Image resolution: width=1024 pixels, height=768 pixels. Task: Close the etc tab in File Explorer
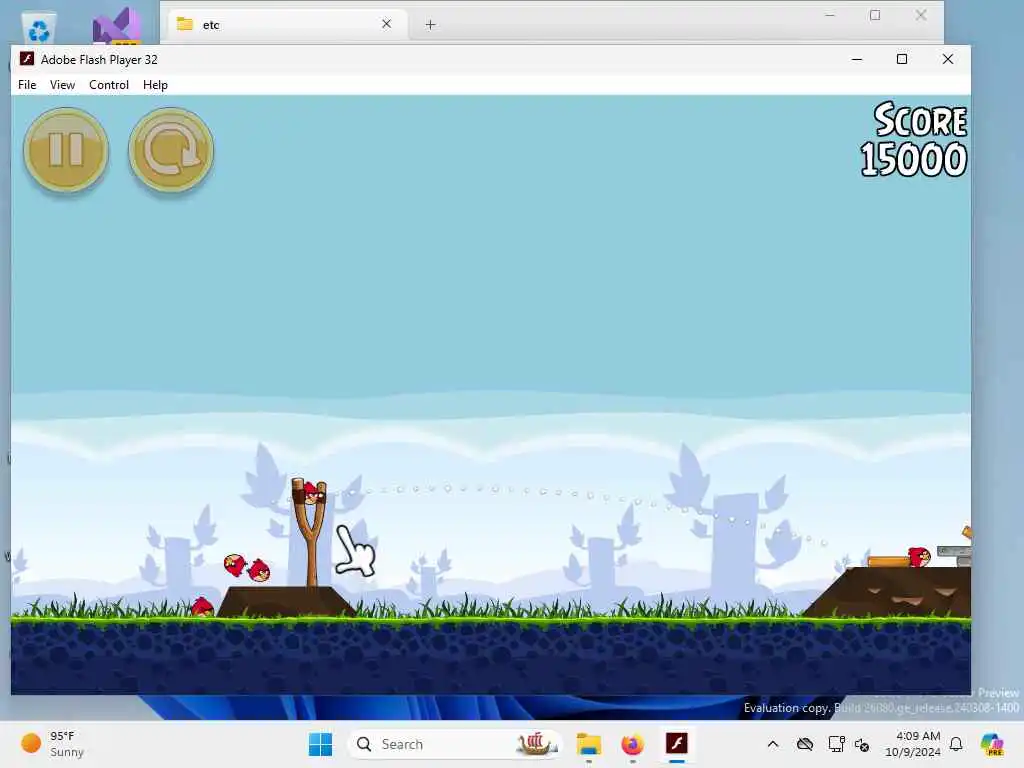tap(387, 24)
